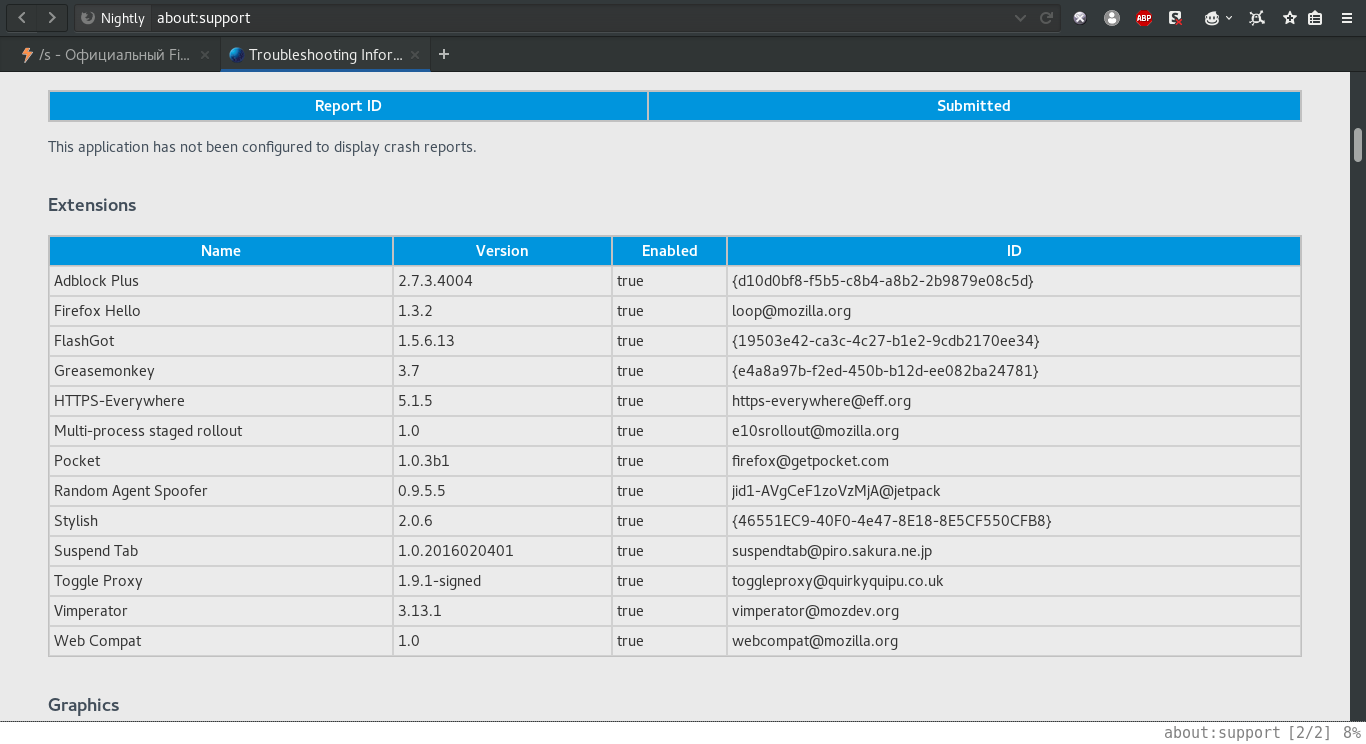Viewport: 1366px width, 744px height.
Task: Click the Extensions Name column header
Action: click(x=221, y=251)
